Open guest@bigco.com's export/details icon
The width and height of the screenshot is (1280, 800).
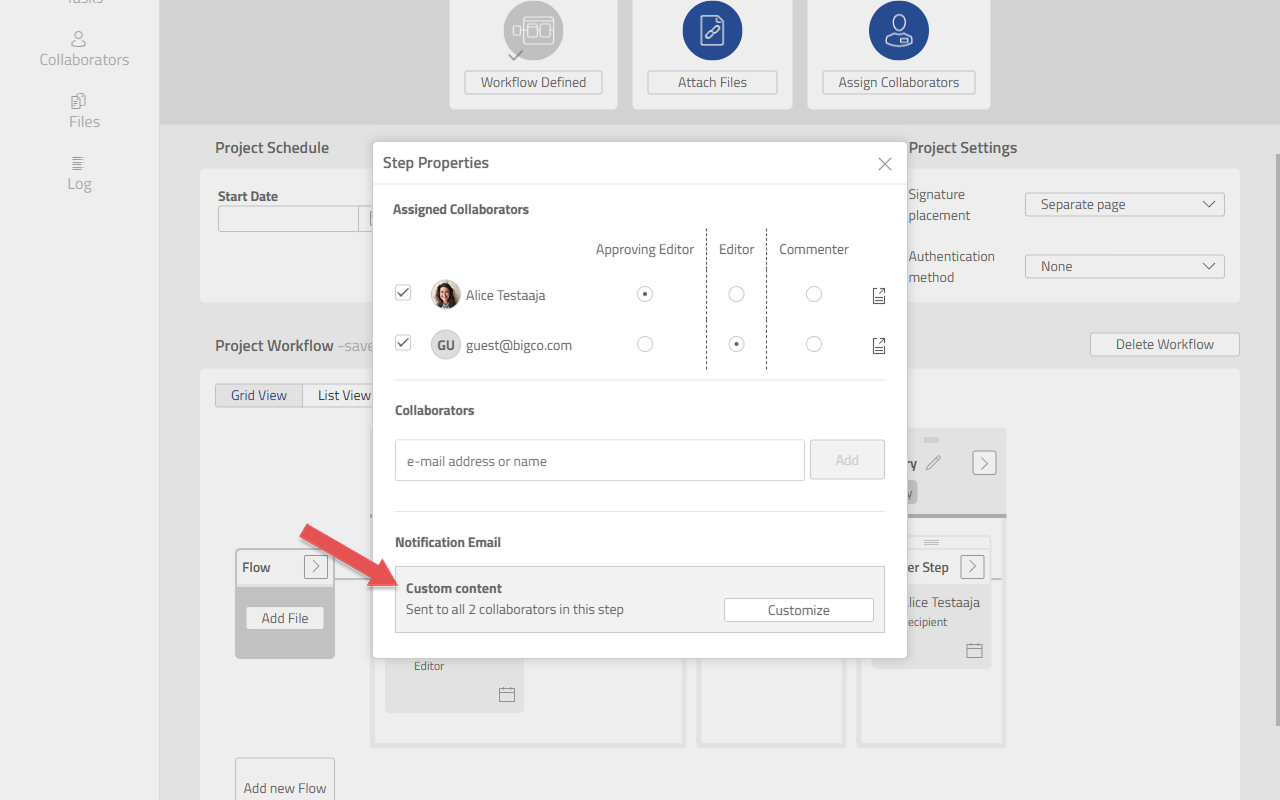point(879,345)
